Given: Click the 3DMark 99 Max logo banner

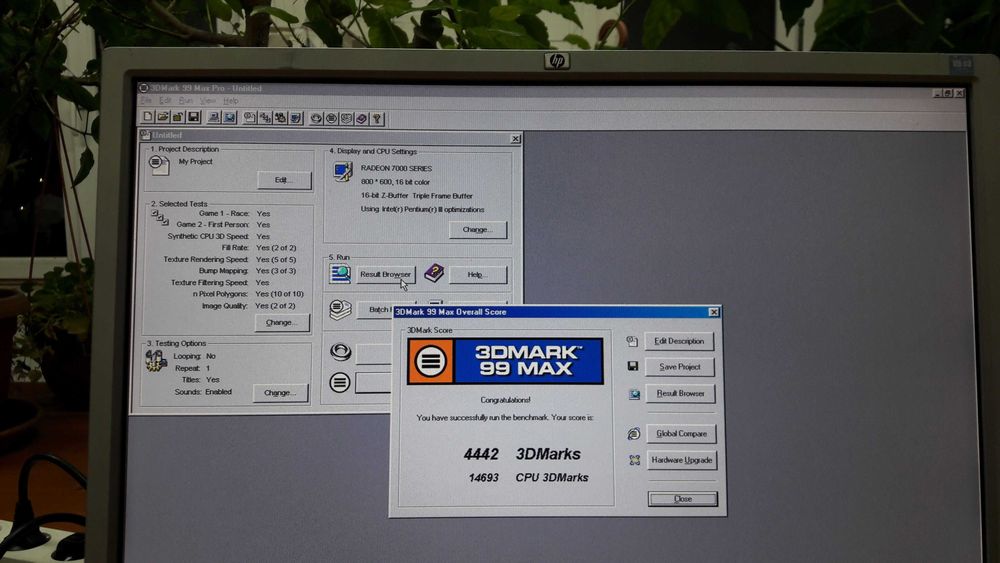Looking at the screenshot, I should (505, 361).
